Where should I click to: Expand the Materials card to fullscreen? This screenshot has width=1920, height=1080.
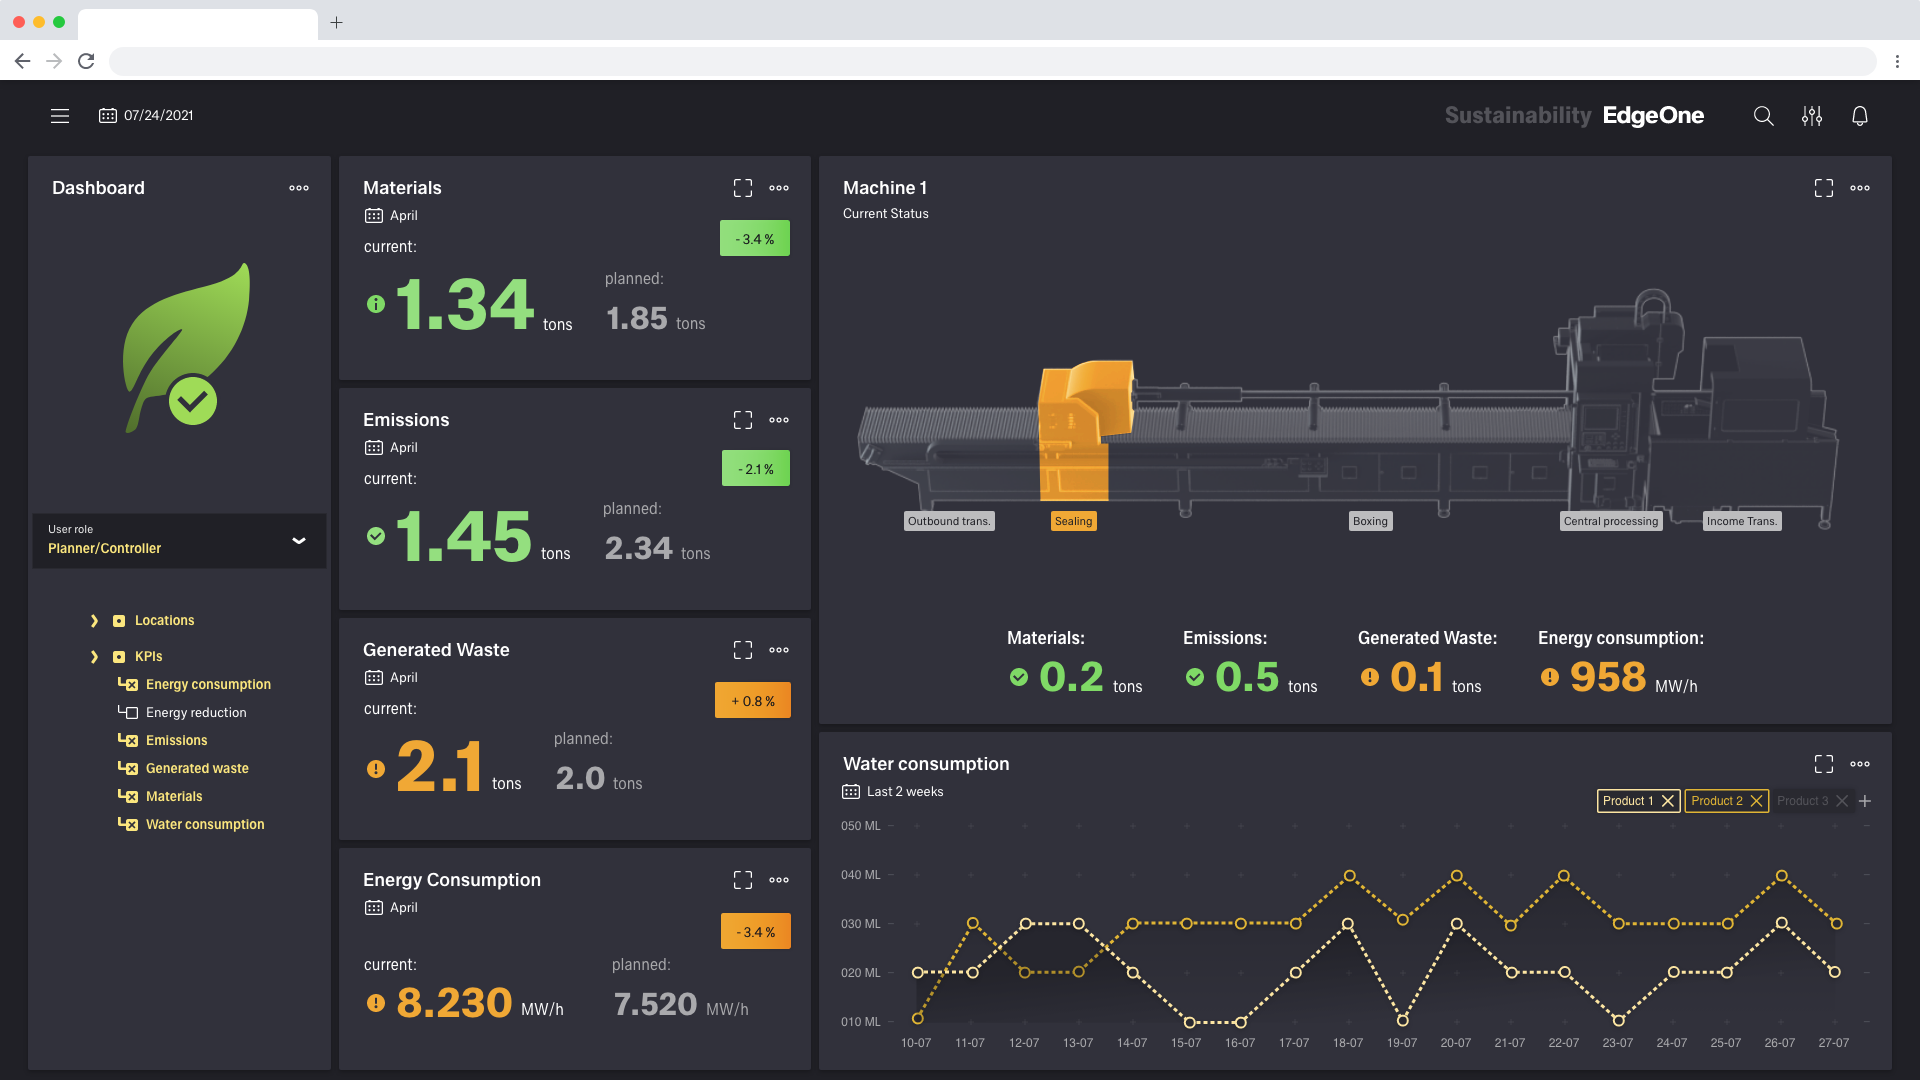click(742, 188)
